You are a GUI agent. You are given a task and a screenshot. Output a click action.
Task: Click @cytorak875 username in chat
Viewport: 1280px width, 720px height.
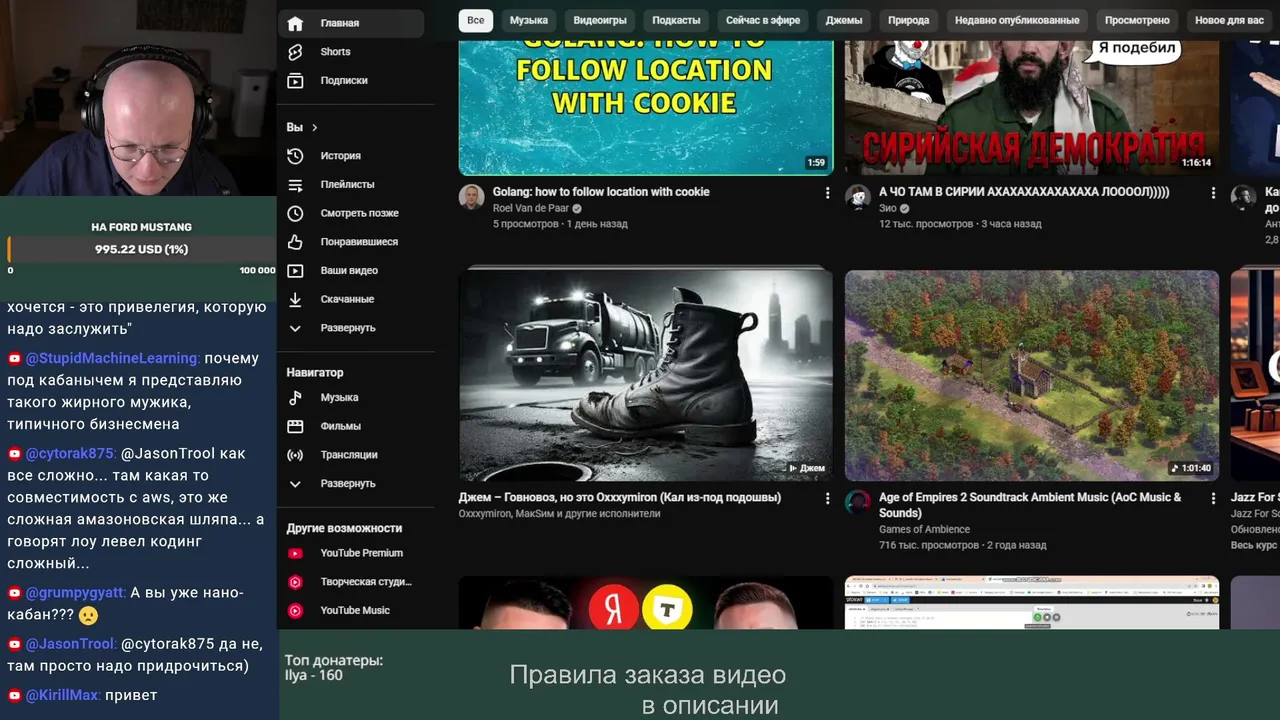tap(71, 453)
